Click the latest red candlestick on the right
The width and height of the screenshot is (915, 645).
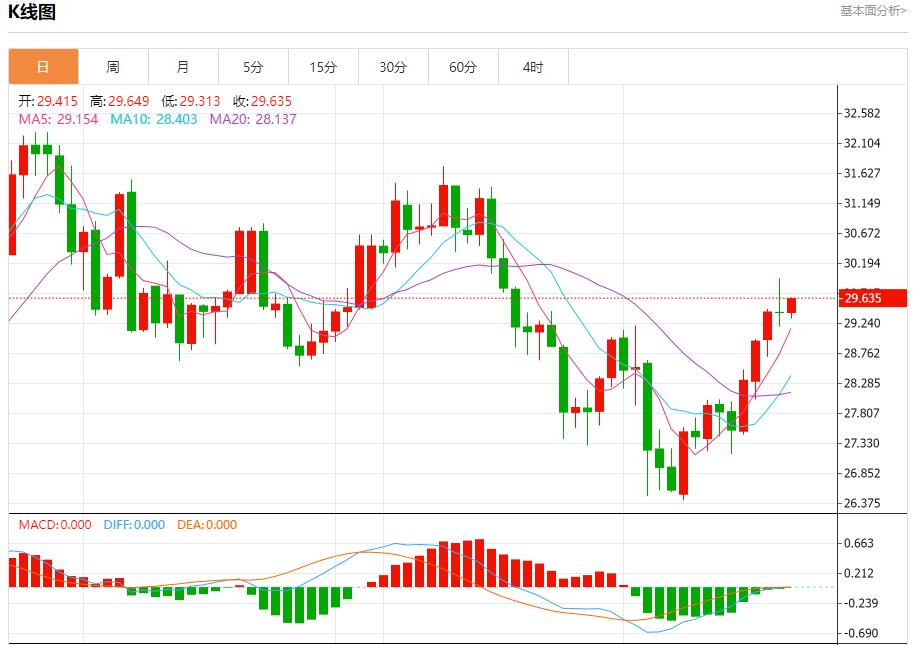791,305
